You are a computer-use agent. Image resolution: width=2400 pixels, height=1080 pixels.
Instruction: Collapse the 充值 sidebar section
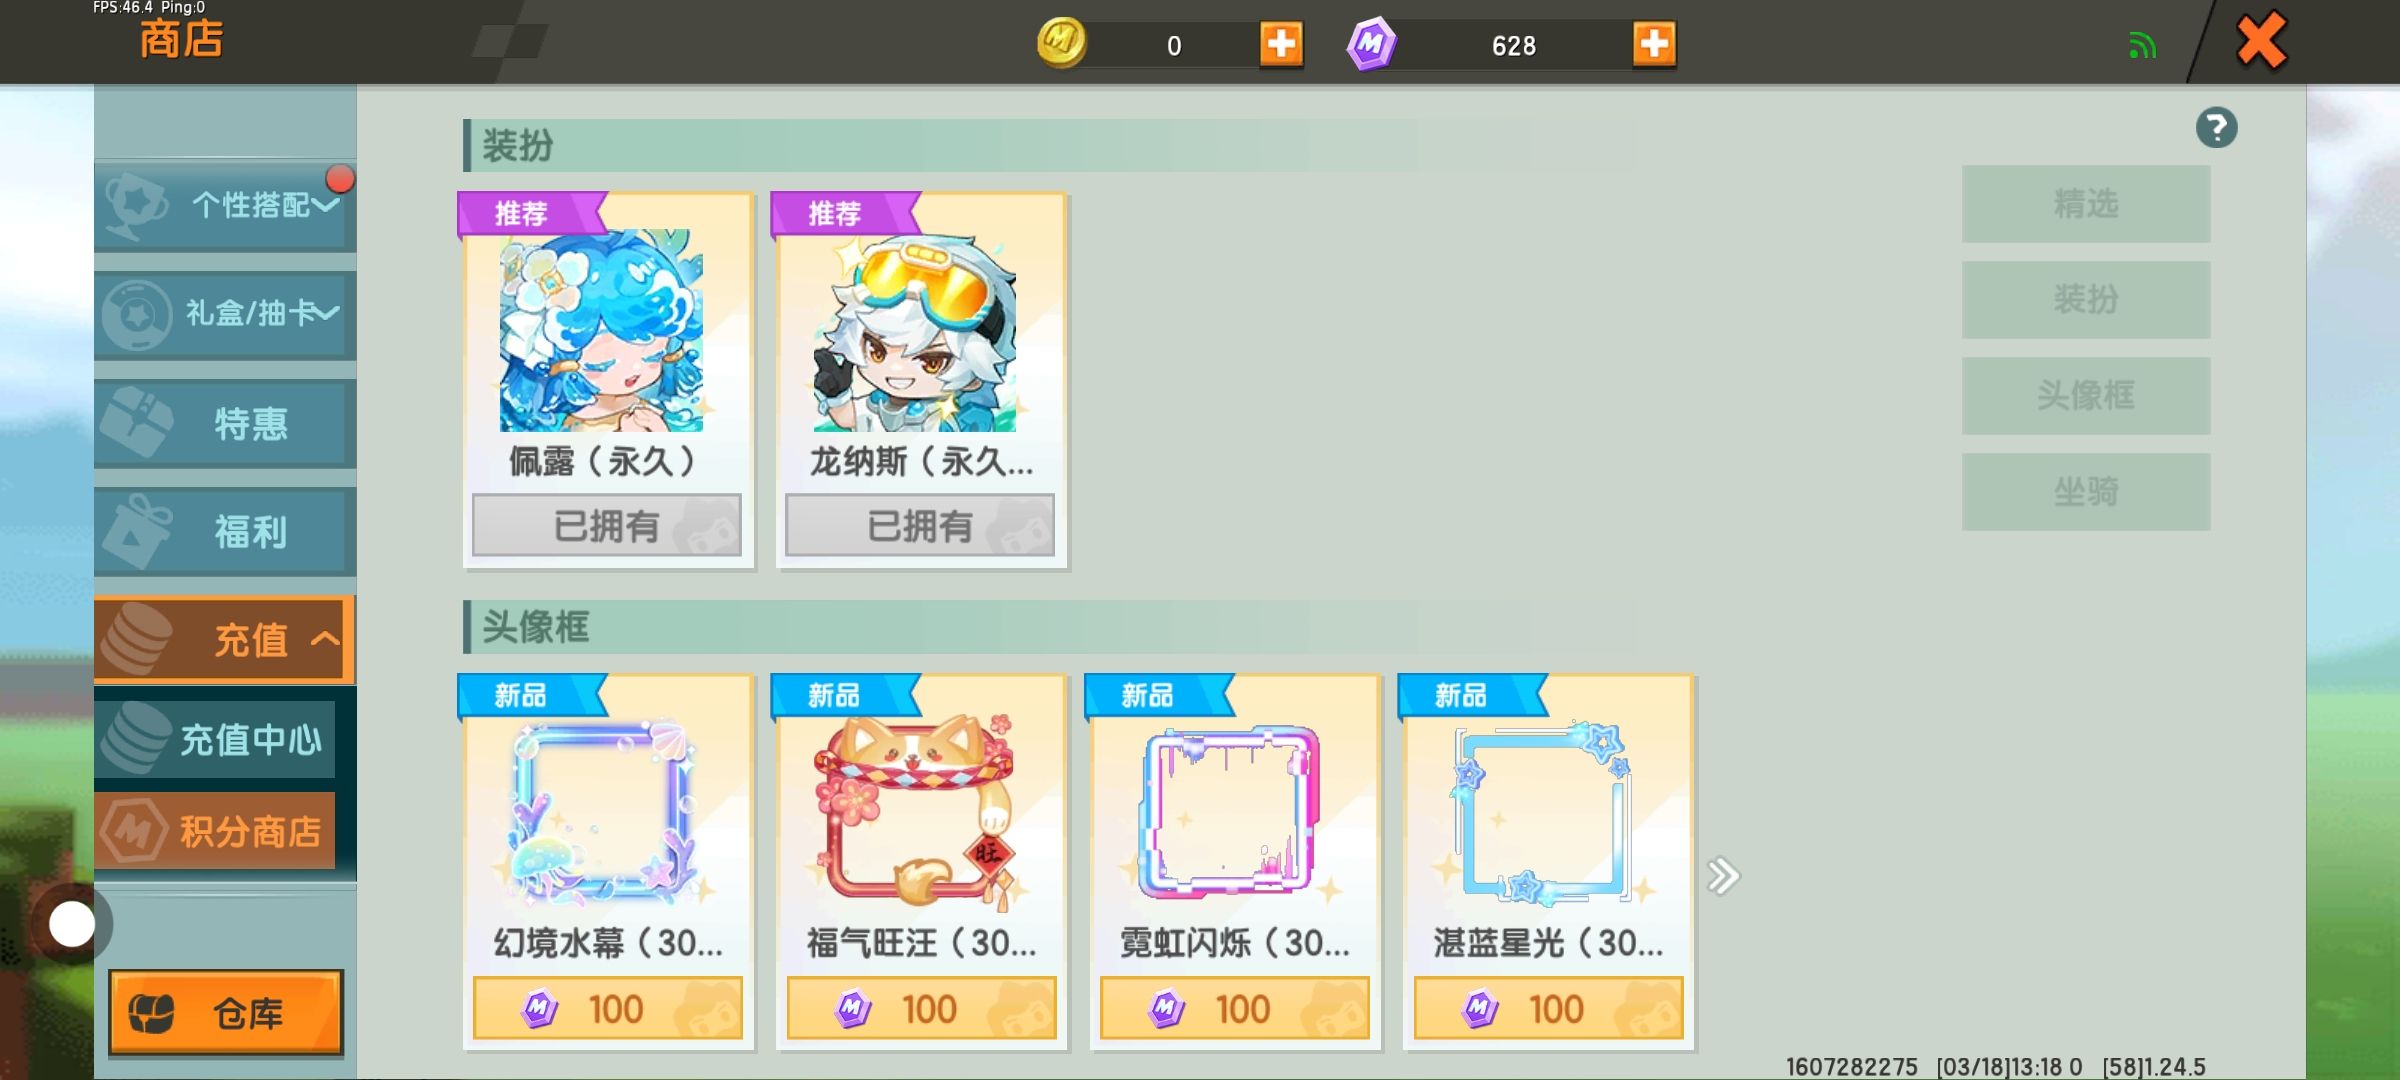225,640
